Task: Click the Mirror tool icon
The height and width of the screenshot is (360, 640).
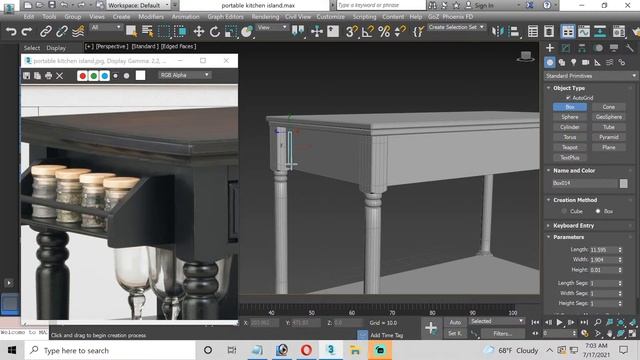Action: click(x=498, y=31)
